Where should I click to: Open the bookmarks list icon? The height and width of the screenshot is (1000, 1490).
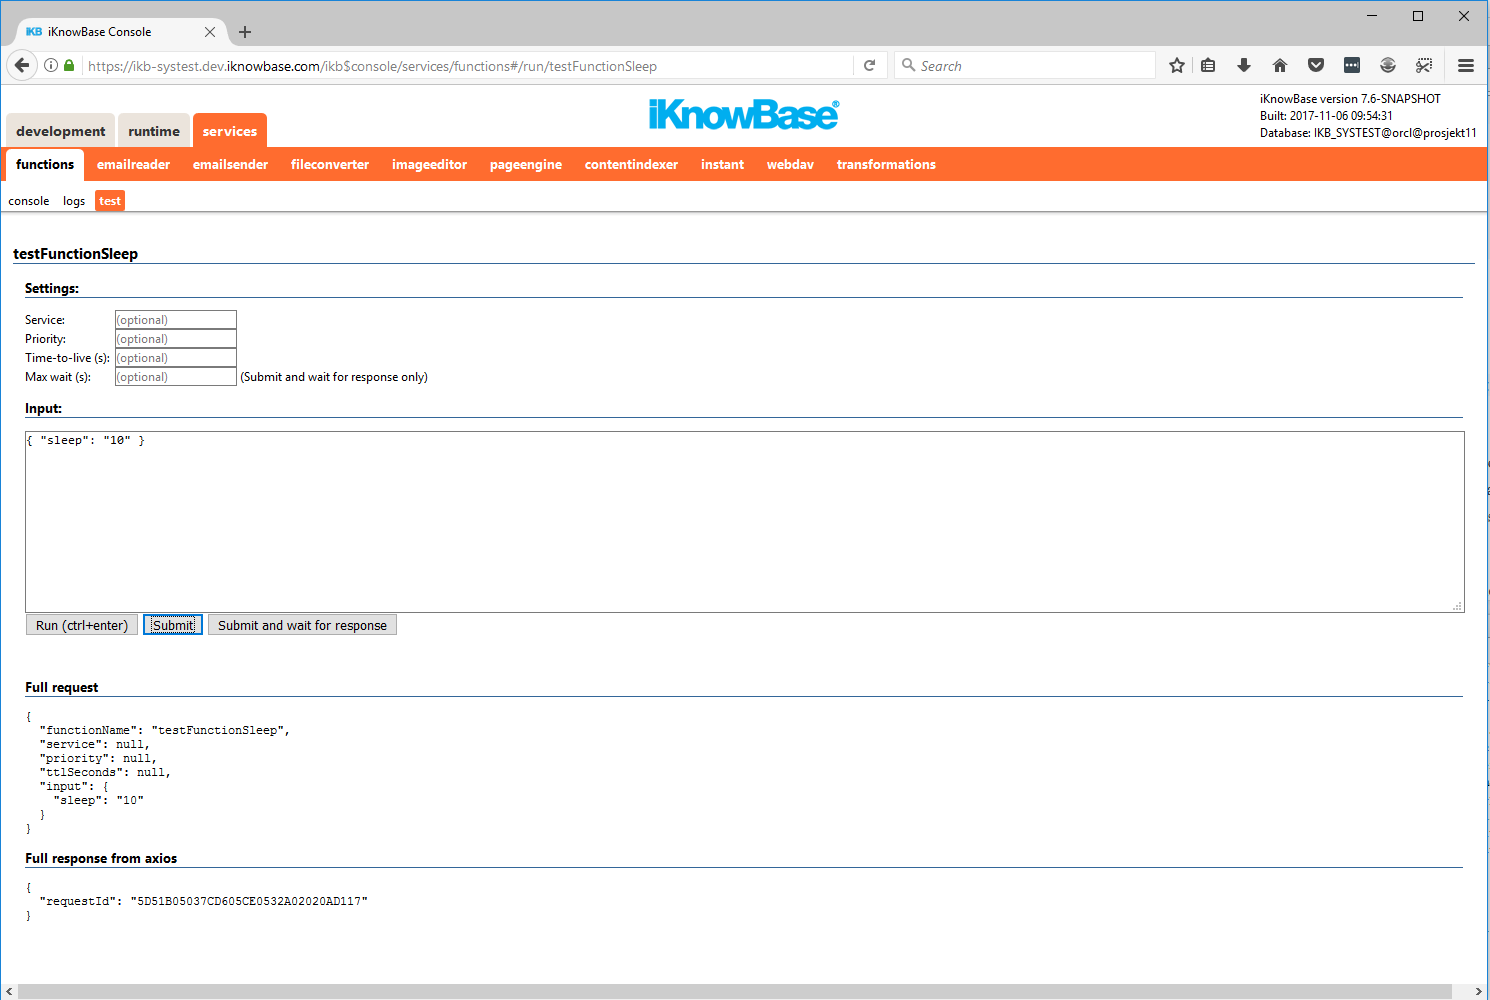(1208, 65)
